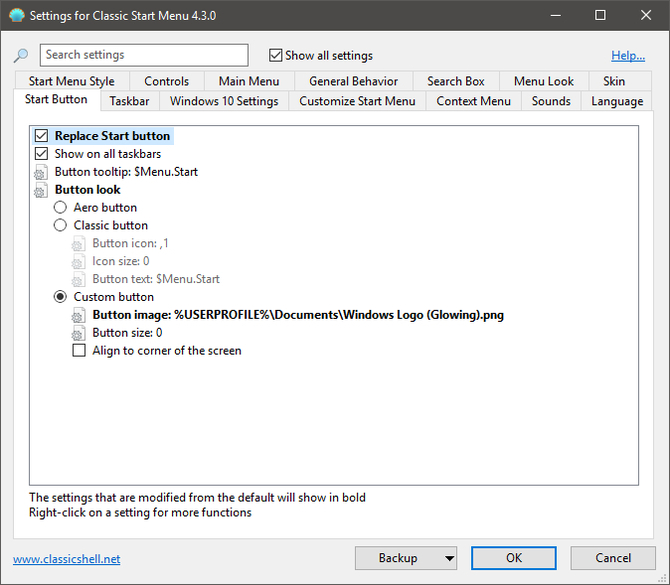The width and height of the screenshot is (670, 585).
Task: Select the Classic button radio option
Action: [60, 225]
